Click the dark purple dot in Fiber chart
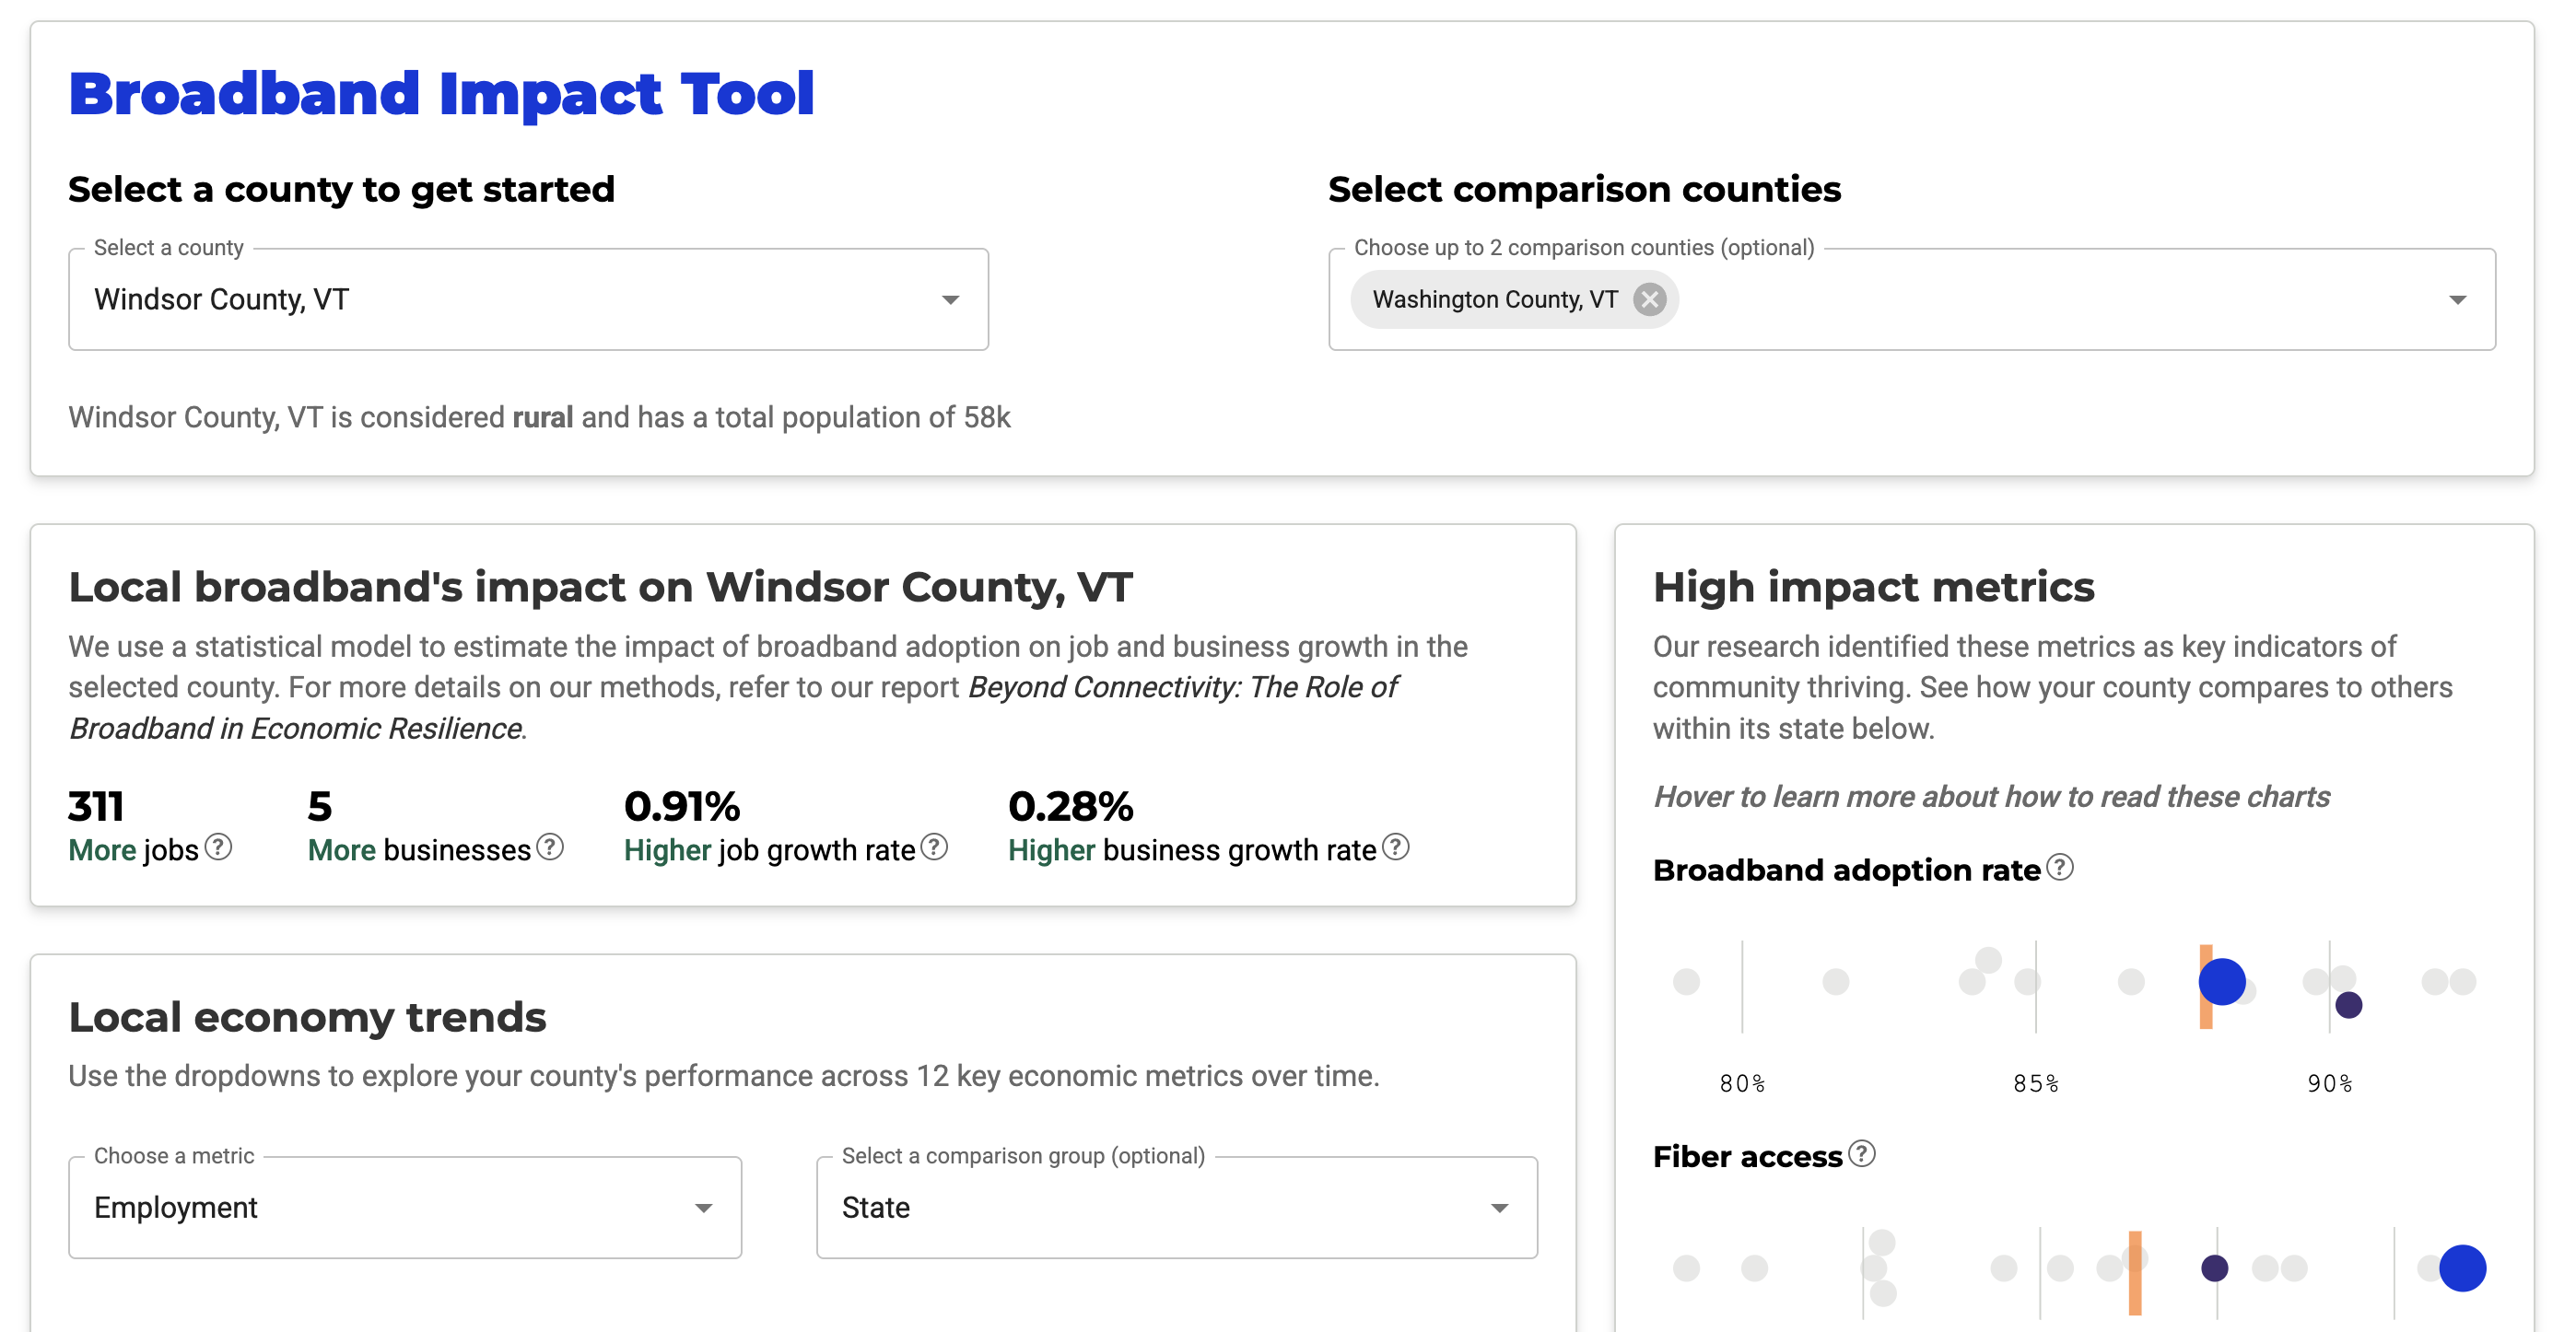This screenshot has height=1332, width=2576. [x=2215, y=1268]
